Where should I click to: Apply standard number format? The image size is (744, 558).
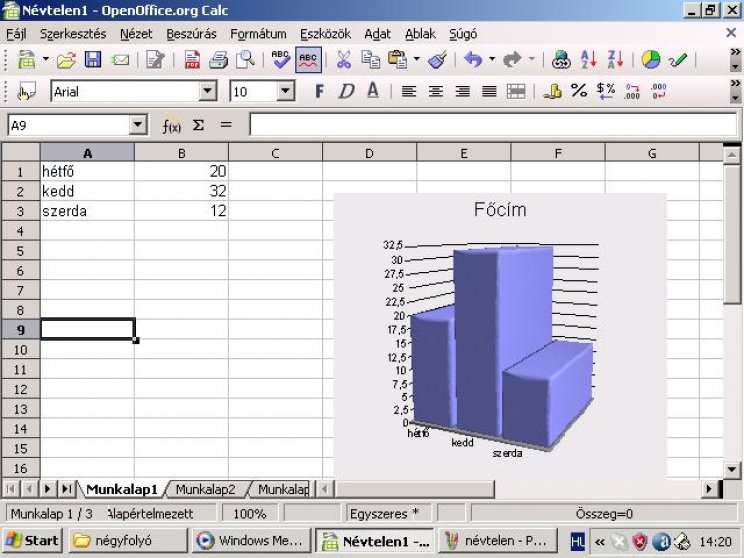pyautogui.click(x=606, y=91)
